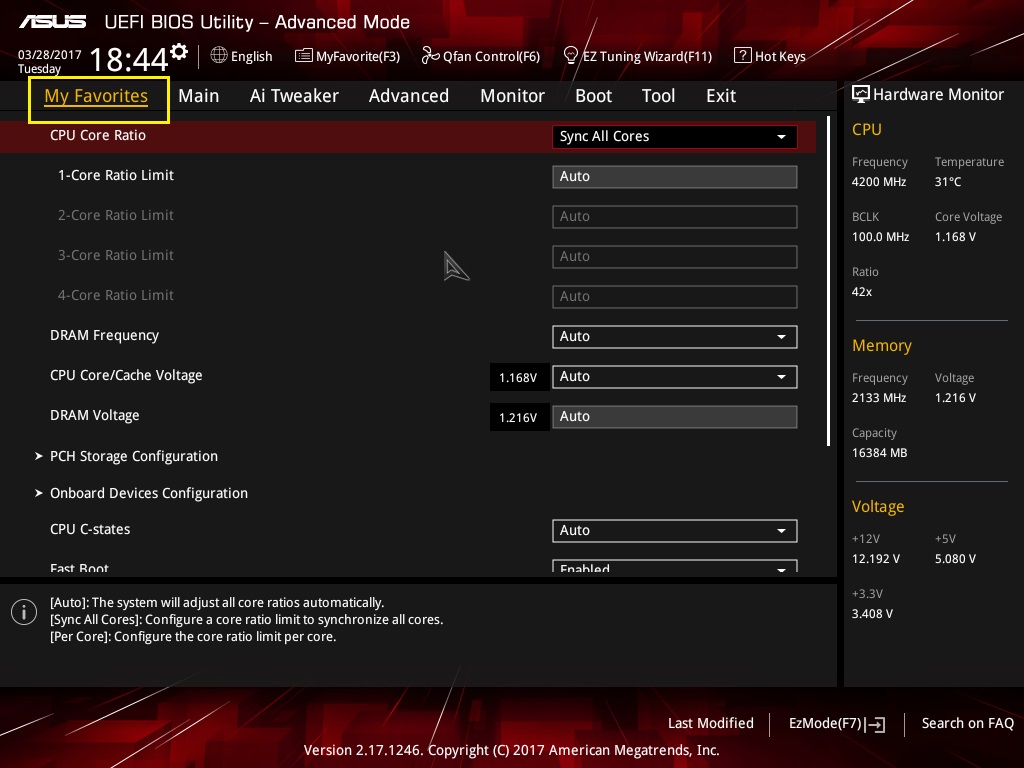Click the 3-Core Ratio Limit field
Screen dimensions: 1024x768
675,257
